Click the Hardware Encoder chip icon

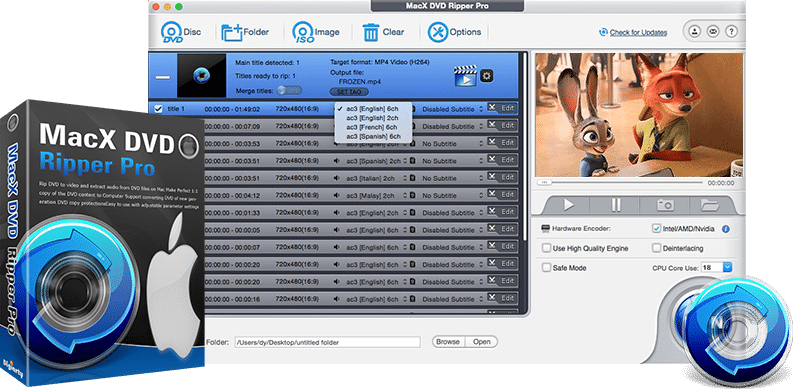[x=545, y=229]
